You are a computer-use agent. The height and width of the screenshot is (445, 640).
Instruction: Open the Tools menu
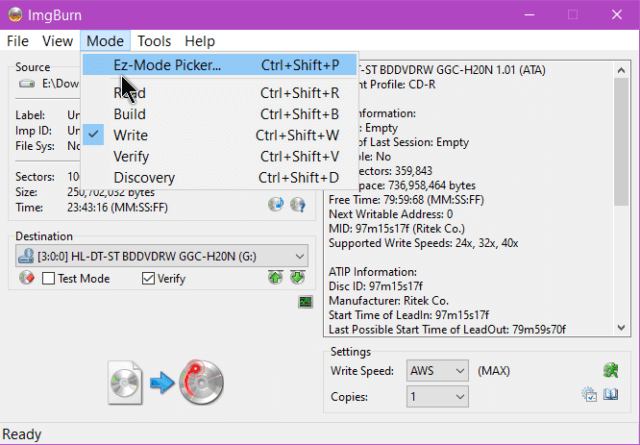click(x=154, y=41)
